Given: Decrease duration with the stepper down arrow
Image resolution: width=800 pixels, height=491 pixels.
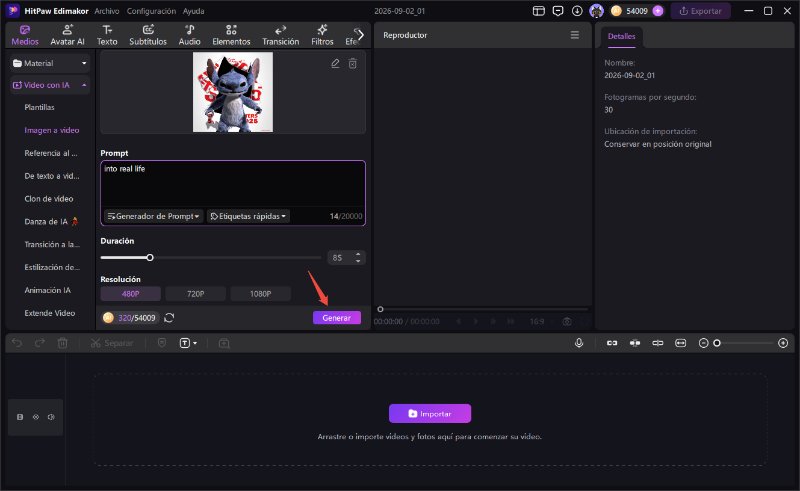Looking at the screenshot, I should [358, 261].
